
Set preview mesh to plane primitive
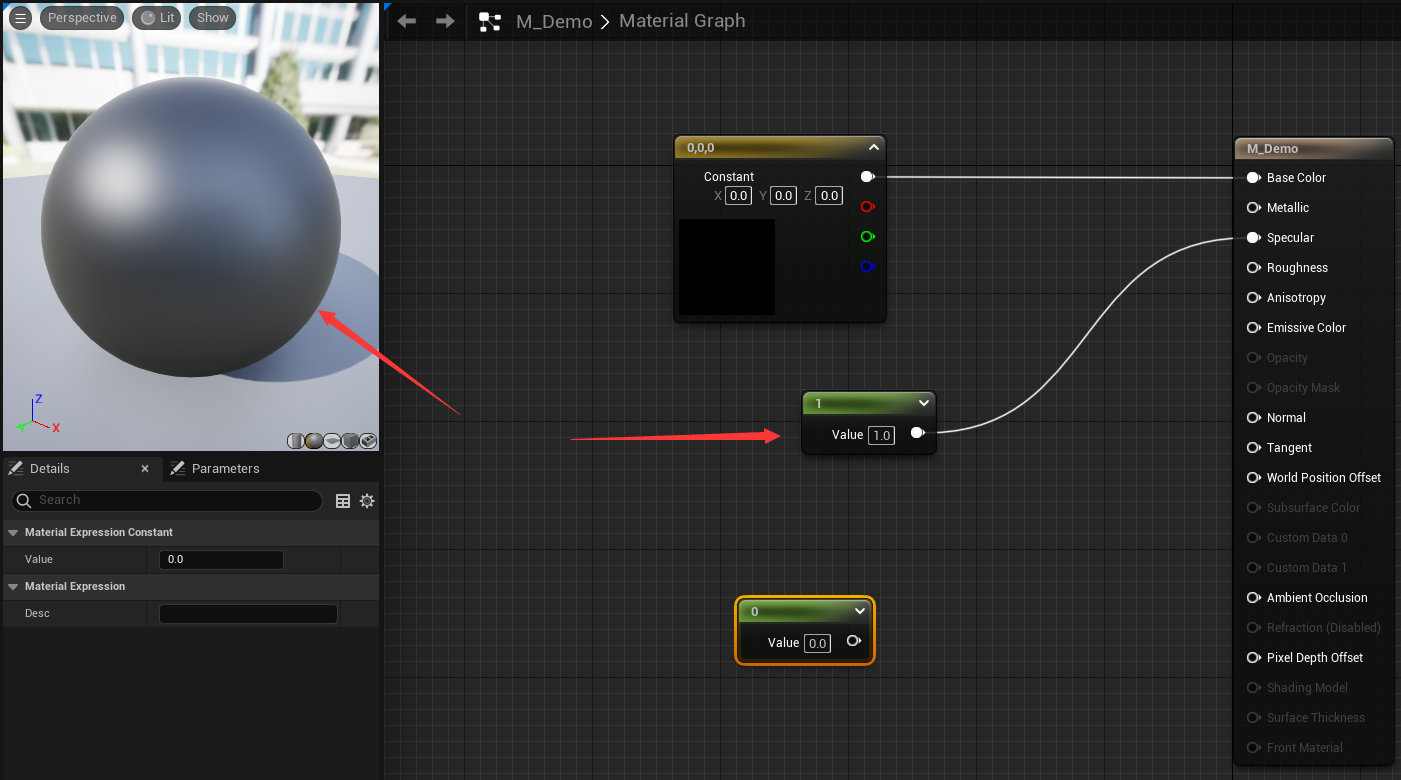pos(331,441)
